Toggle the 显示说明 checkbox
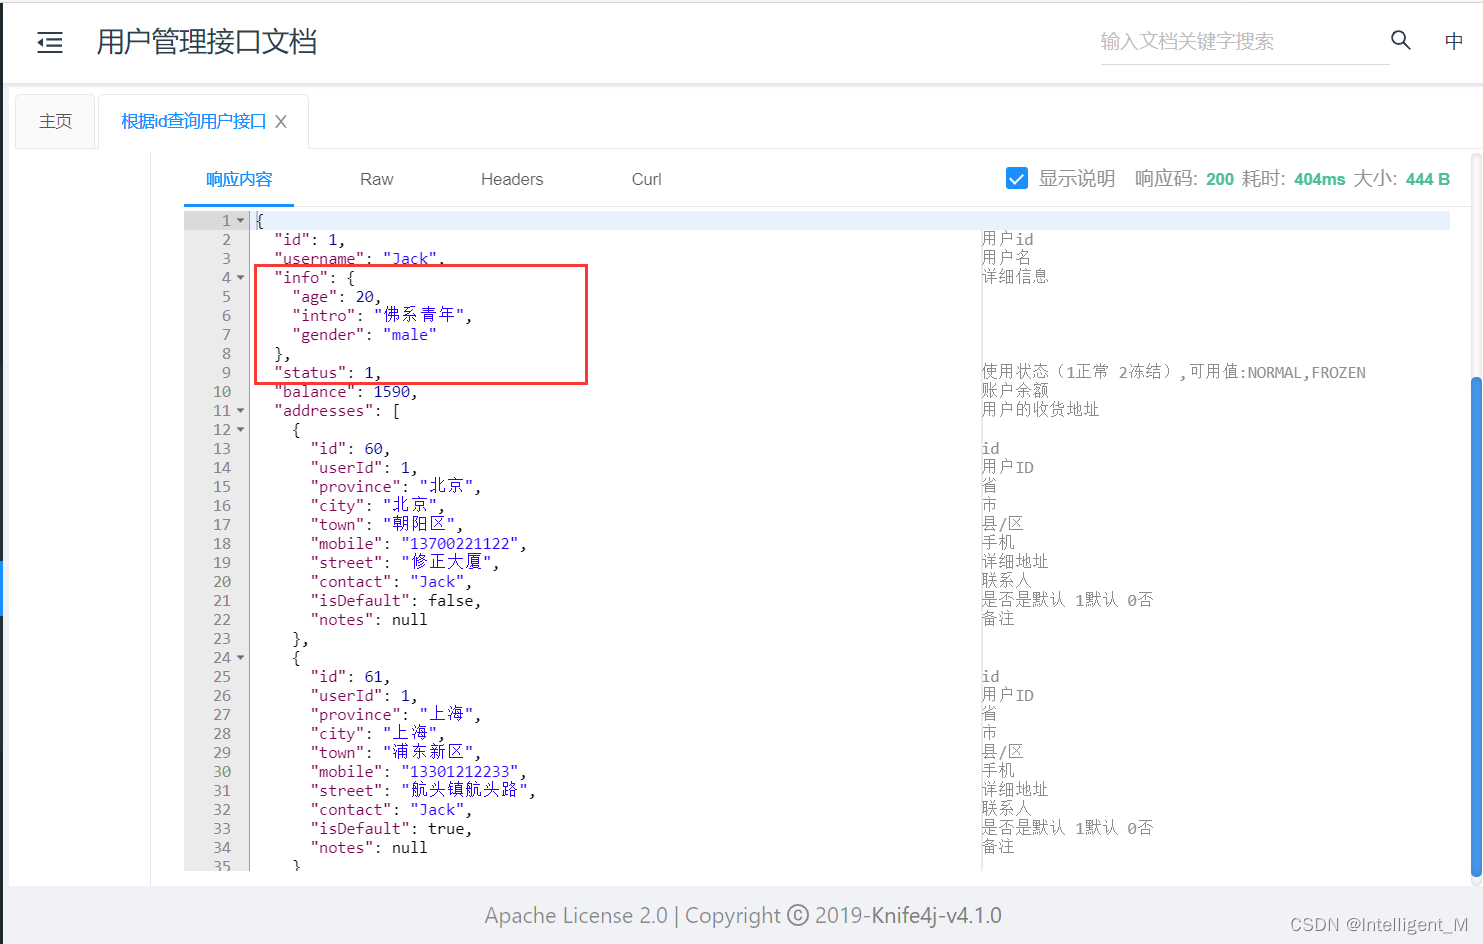This screenshot has height=944, width=1483. pos(1017,178)
